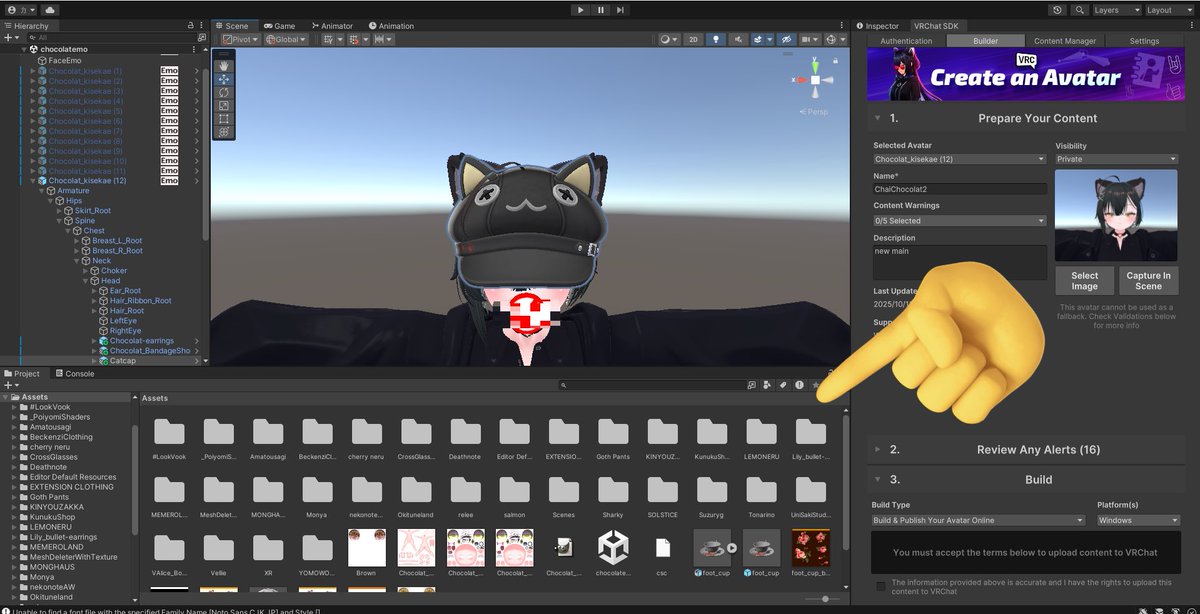Click the avatar Name input field
This screenshot has height=614, width=1200.
(960, 189)
